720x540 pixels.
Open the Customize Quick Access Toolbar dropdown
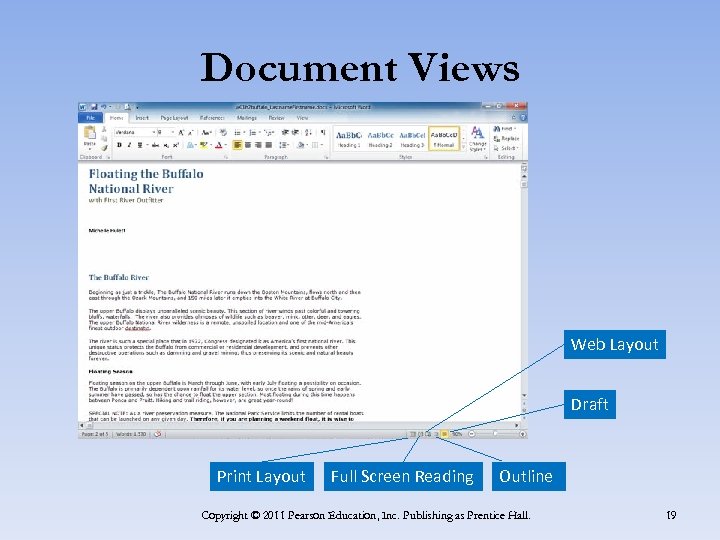click(137, 107)
